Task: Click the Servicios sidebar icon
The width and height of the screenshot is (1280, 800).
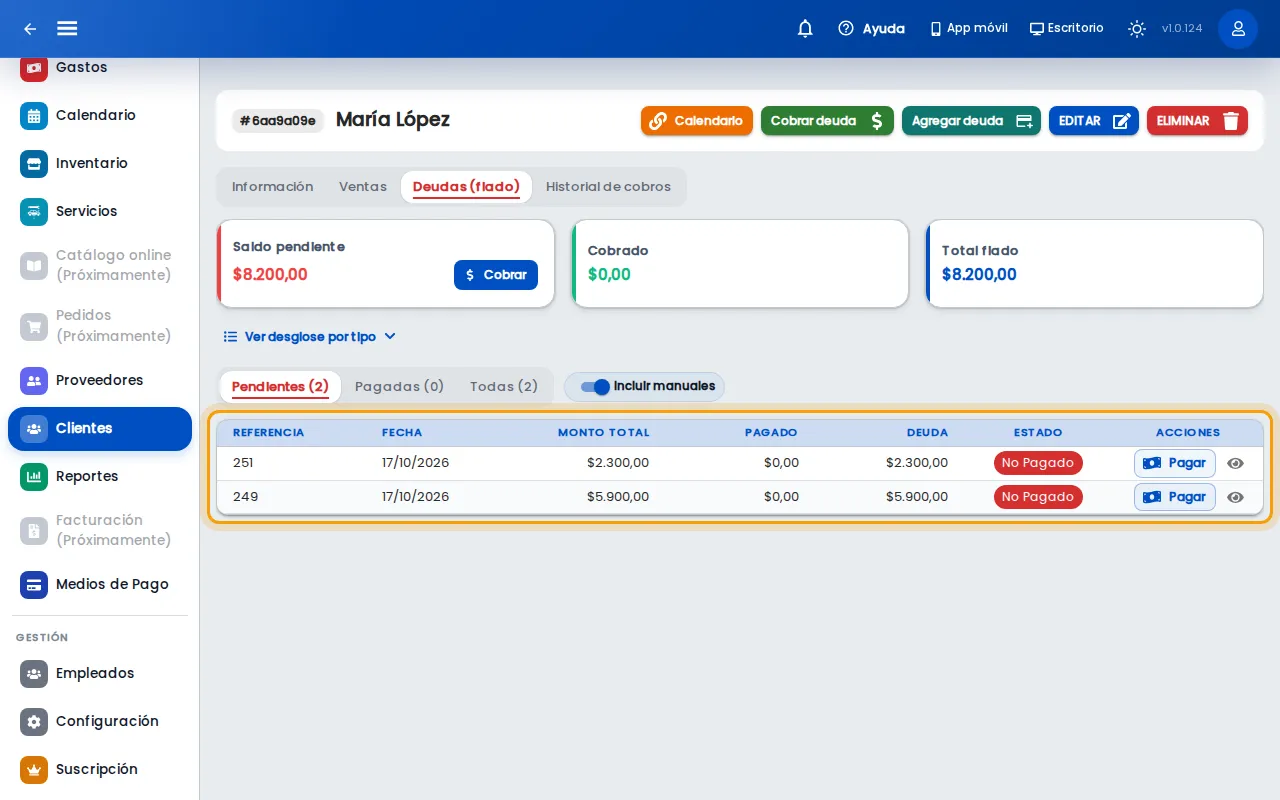Action: 34,211
